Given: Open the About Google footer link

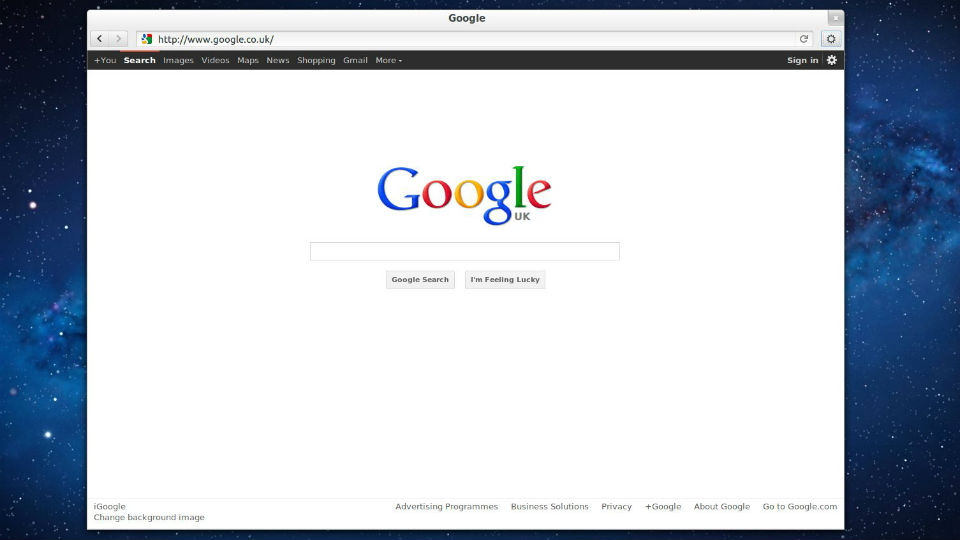Looking at the screenshot, I should click(x=721, y=506).
